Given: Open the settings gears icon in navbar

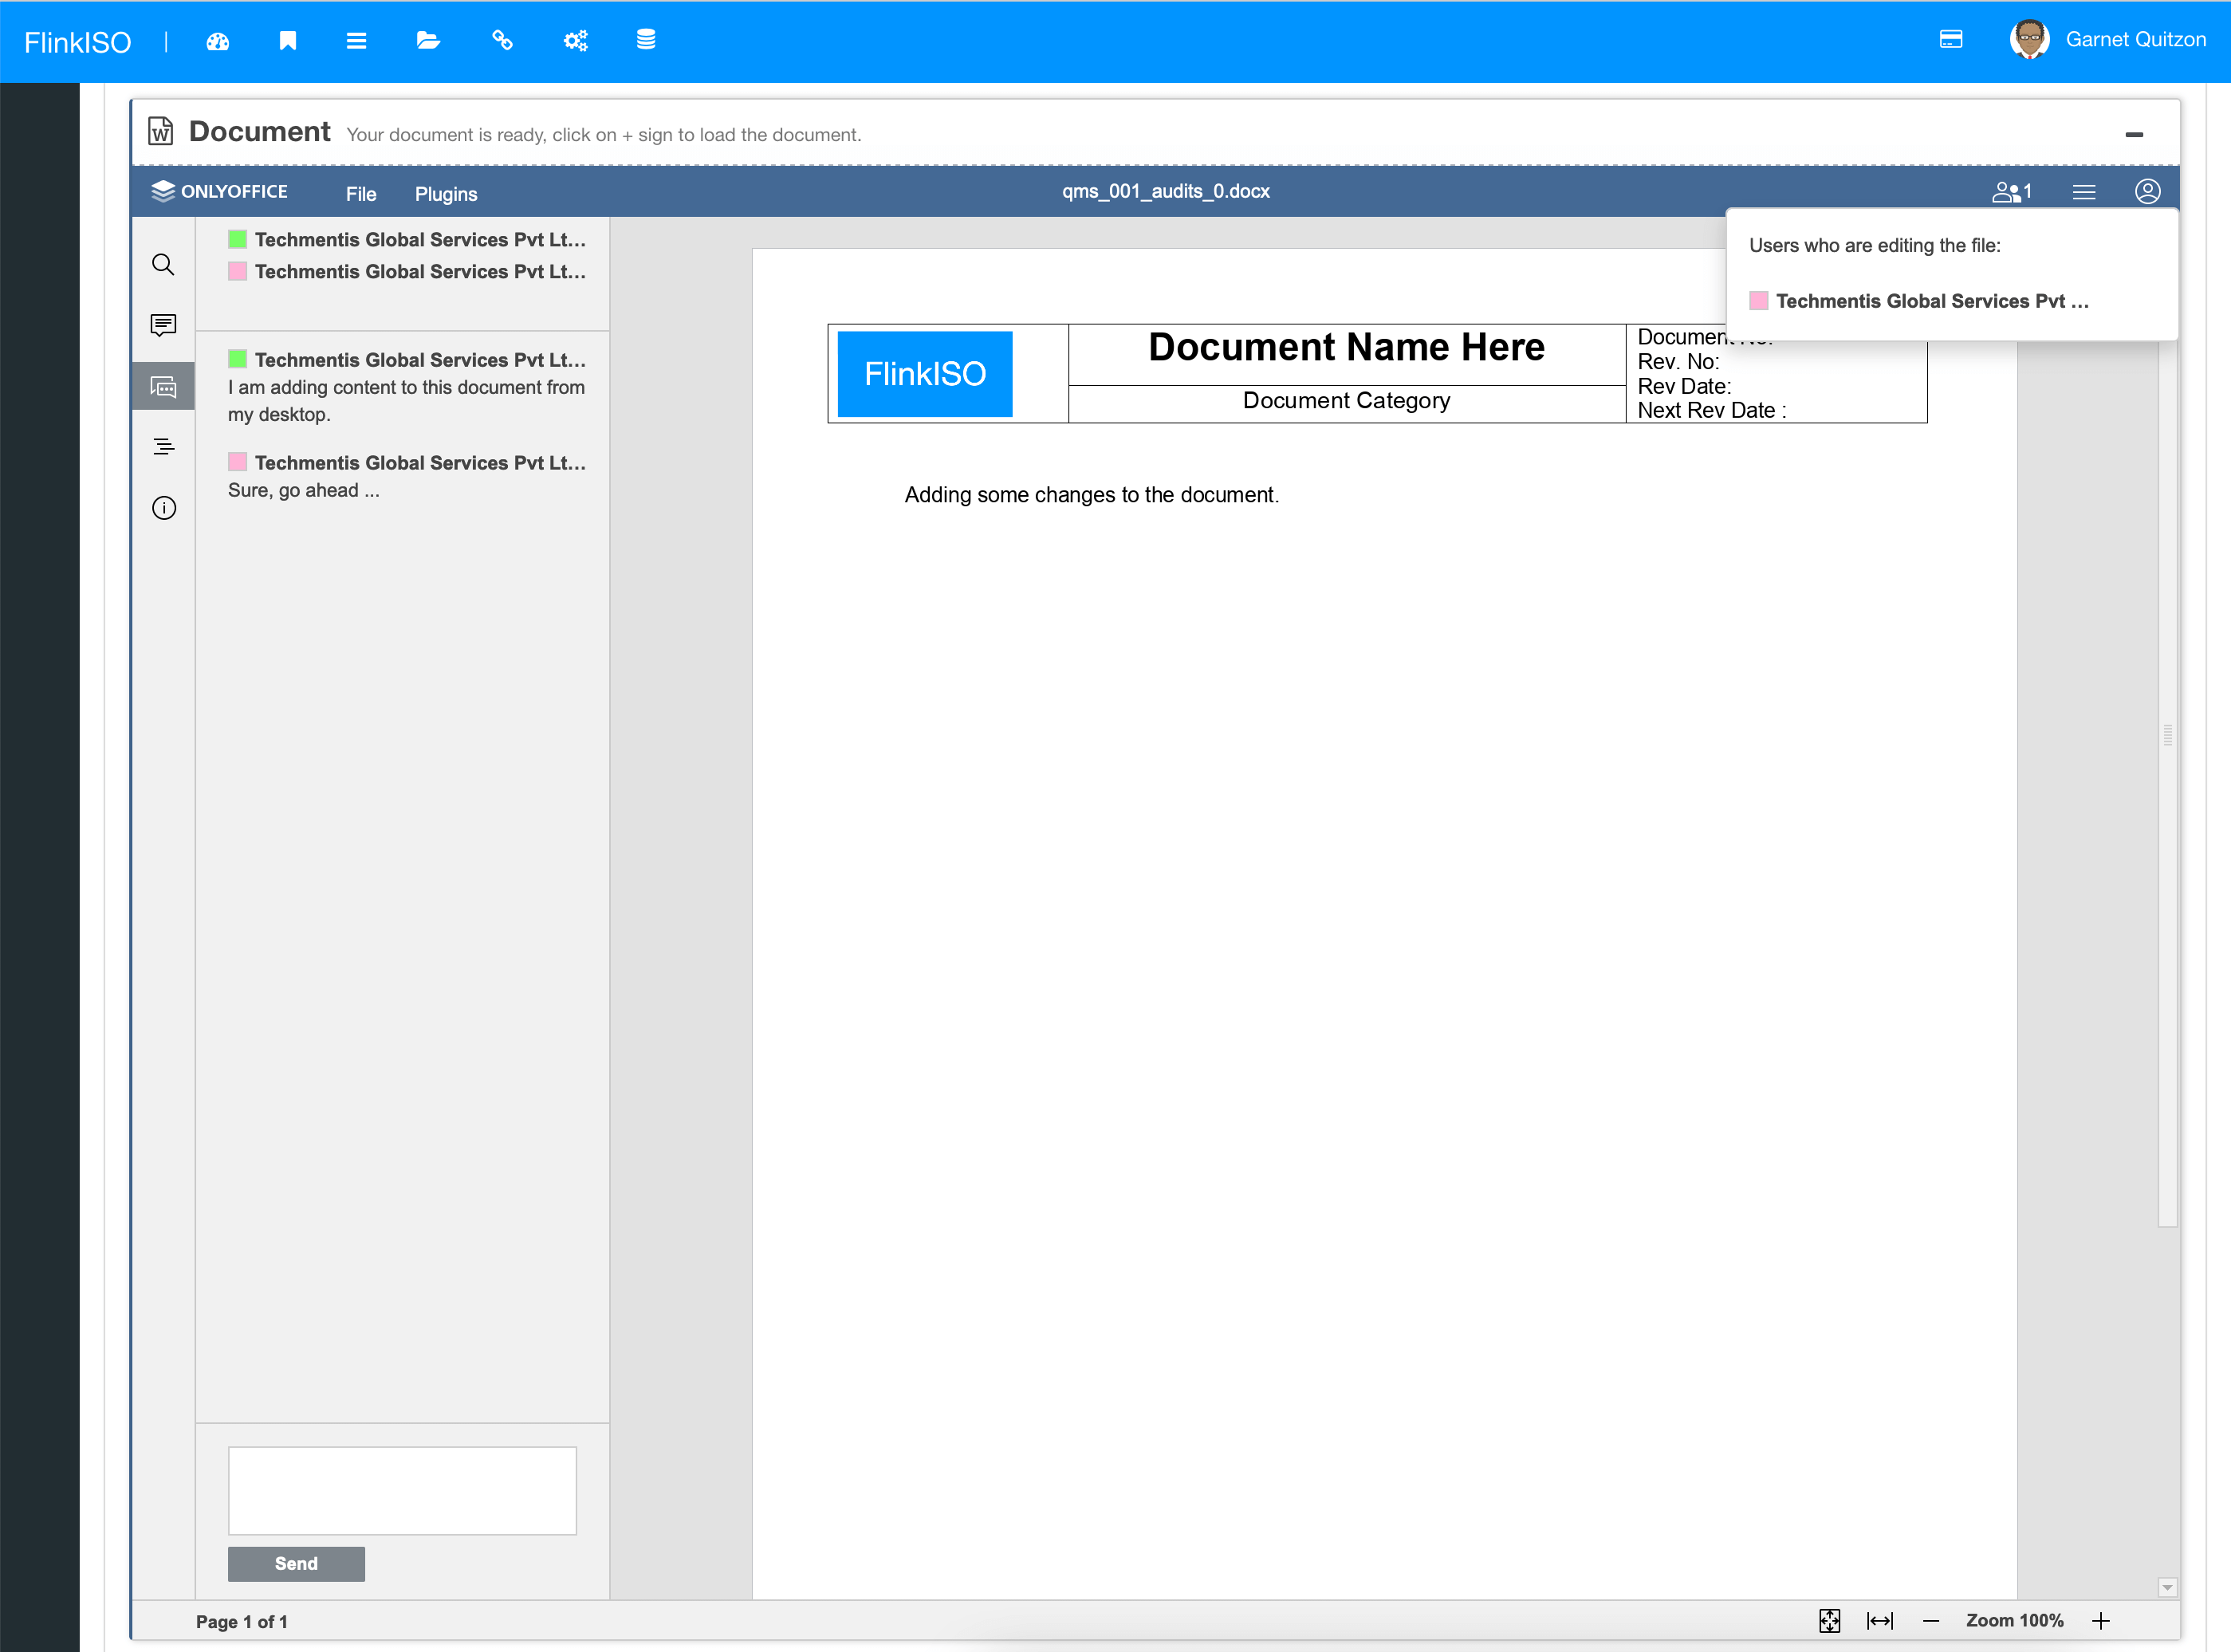Looking at the screenshot, I should tap(575, 41).
